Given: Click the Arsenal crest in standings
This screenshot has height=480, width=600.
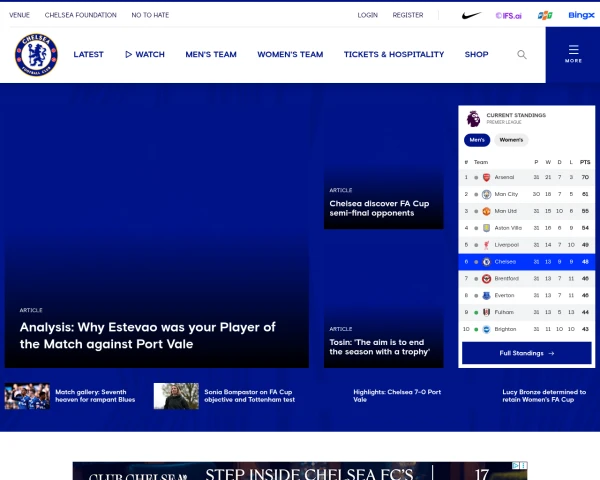Looking at the screenshot, I should 486,177.
